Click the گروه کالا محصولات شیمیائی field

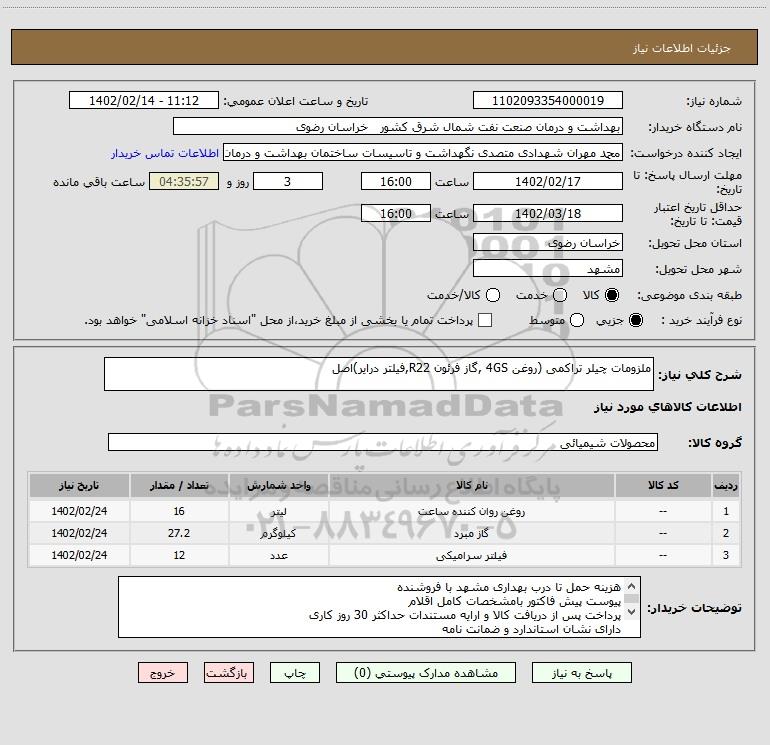pyautogui.click(x=383, y=442)
